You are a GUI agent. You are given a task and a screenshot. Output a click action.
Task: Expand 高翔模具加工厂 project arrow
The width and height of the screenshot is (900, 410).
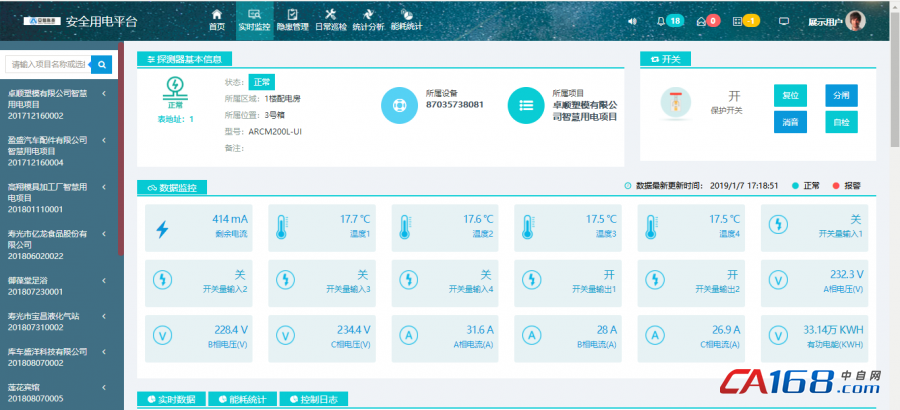tap(104, 187)
